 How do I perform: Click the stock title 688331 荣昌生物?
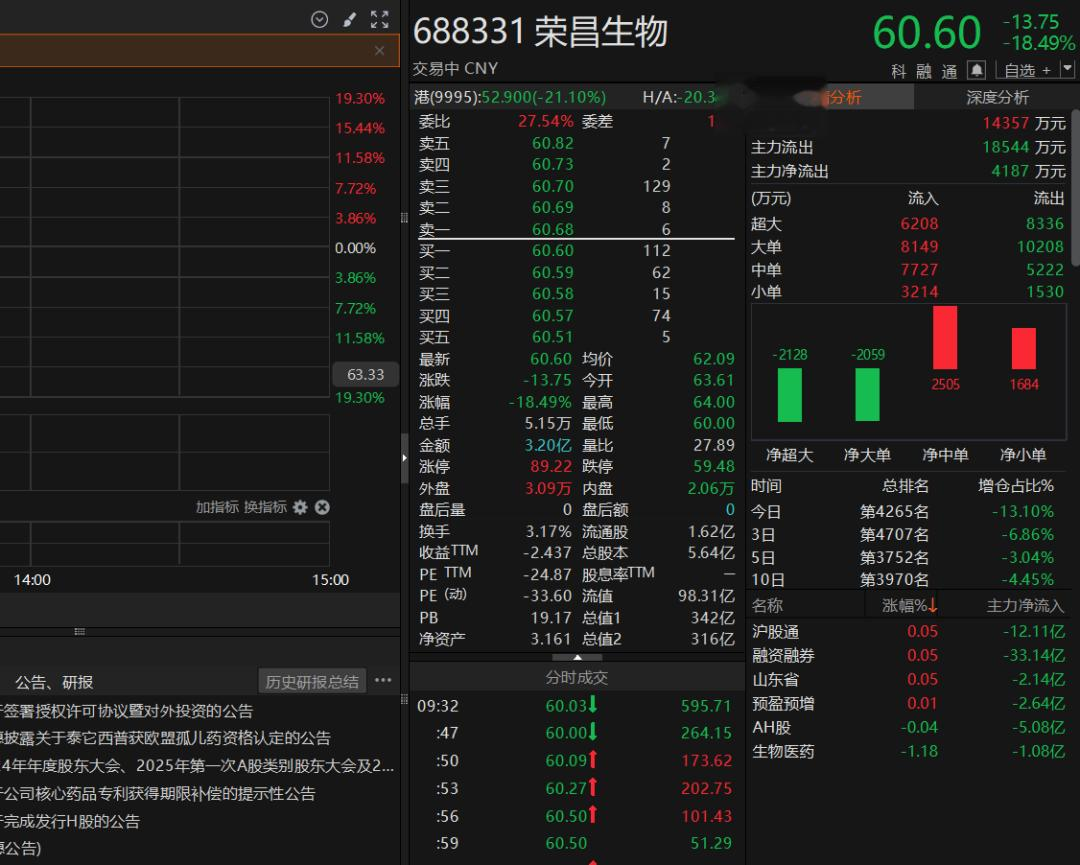pos(541,32)
